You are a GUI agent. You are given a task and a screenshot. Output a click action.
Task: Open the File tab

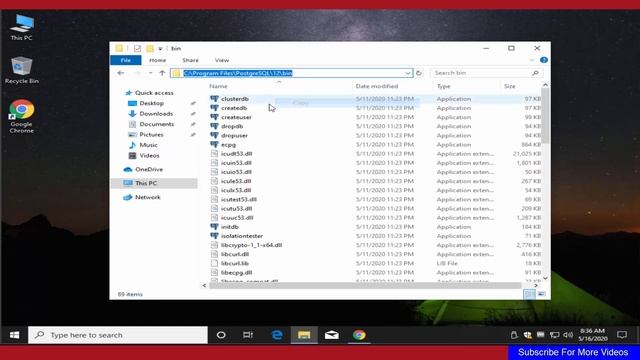coord(125,60)
